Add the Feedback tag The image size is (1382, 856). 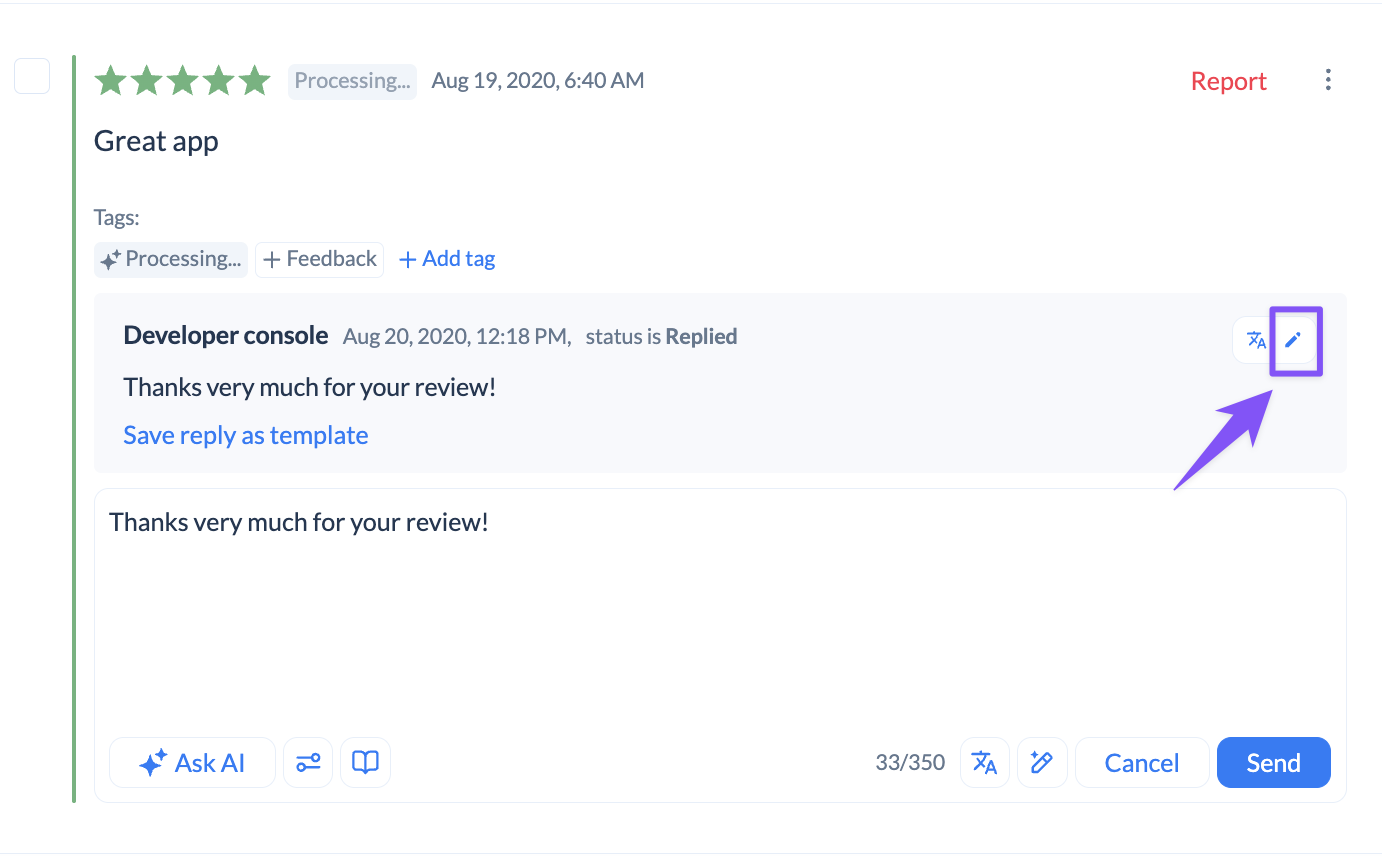pos(320,259)
